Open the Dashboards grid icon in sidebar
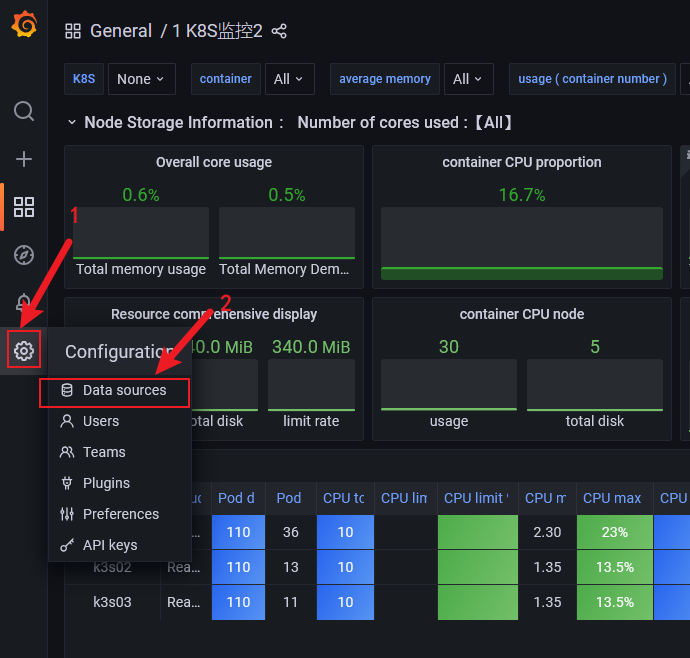The height and width of the screenshot is (658, 690). [x=24, y=207]
